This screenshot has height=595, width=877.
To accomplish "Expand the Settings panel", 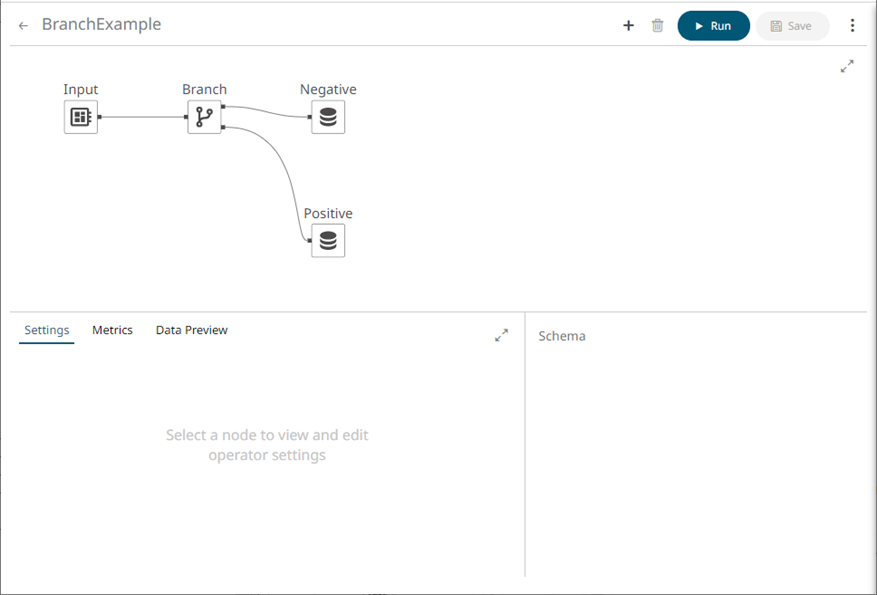I will tap(501, 336).
